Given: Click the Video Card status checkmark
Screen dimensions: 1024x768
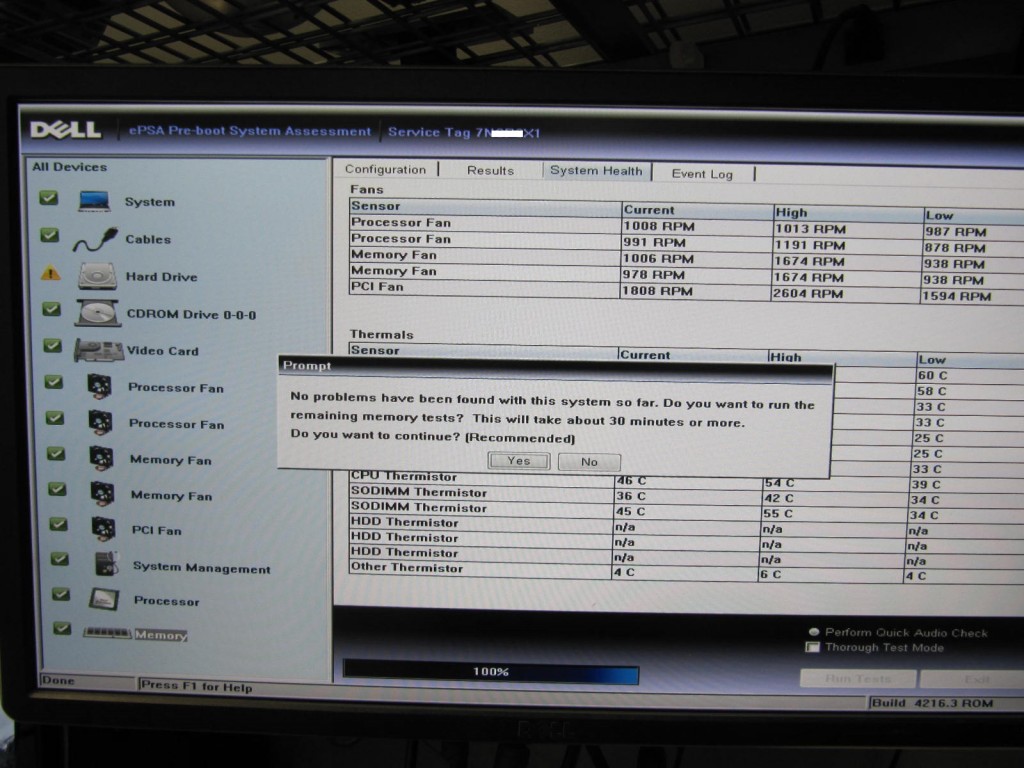Looking at the screenshot, I should (x=53, y=345).
